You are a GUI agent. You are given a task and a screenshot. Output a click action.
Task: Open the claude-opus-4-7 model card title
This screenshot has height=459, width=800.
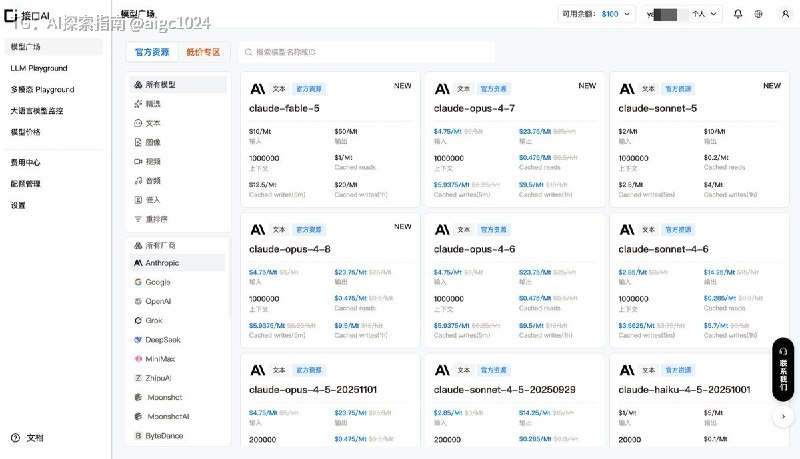point(474,108)
